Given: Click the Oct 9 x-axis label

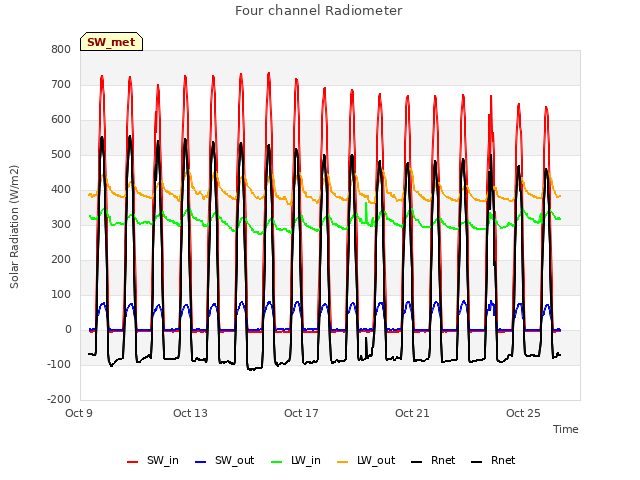Looking at the screenshot, I should tap(79, 413).
